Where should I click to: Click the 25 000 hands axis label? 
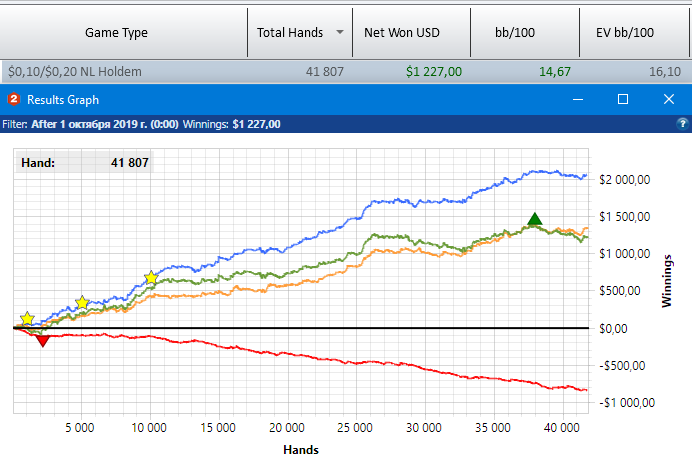coord(355,428)
